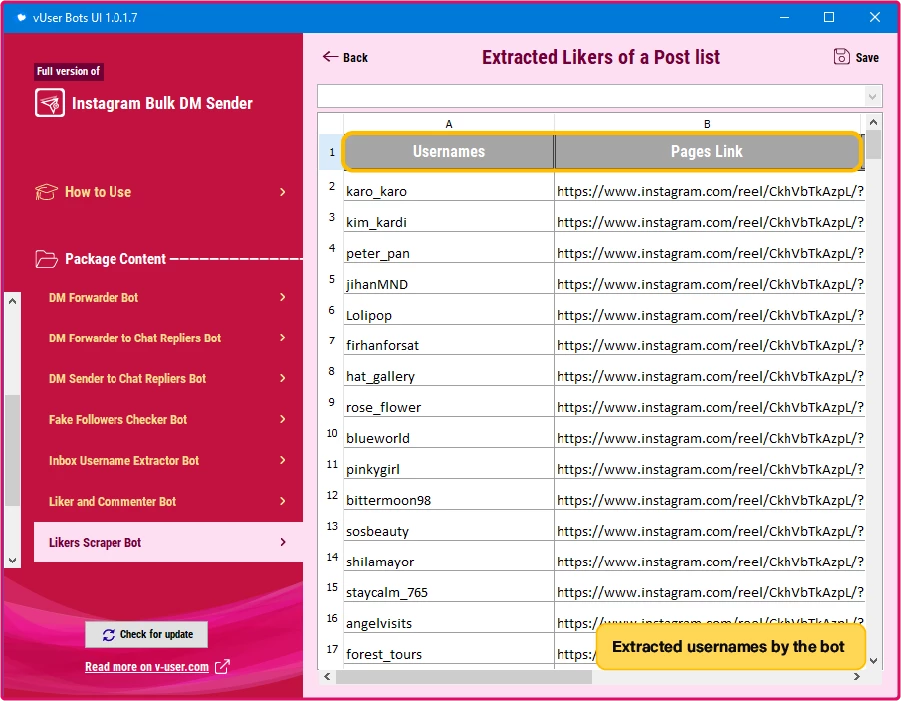The width and height of the screenshot is (901, 701).
Task: Click the Back button label
Action: 355,57
